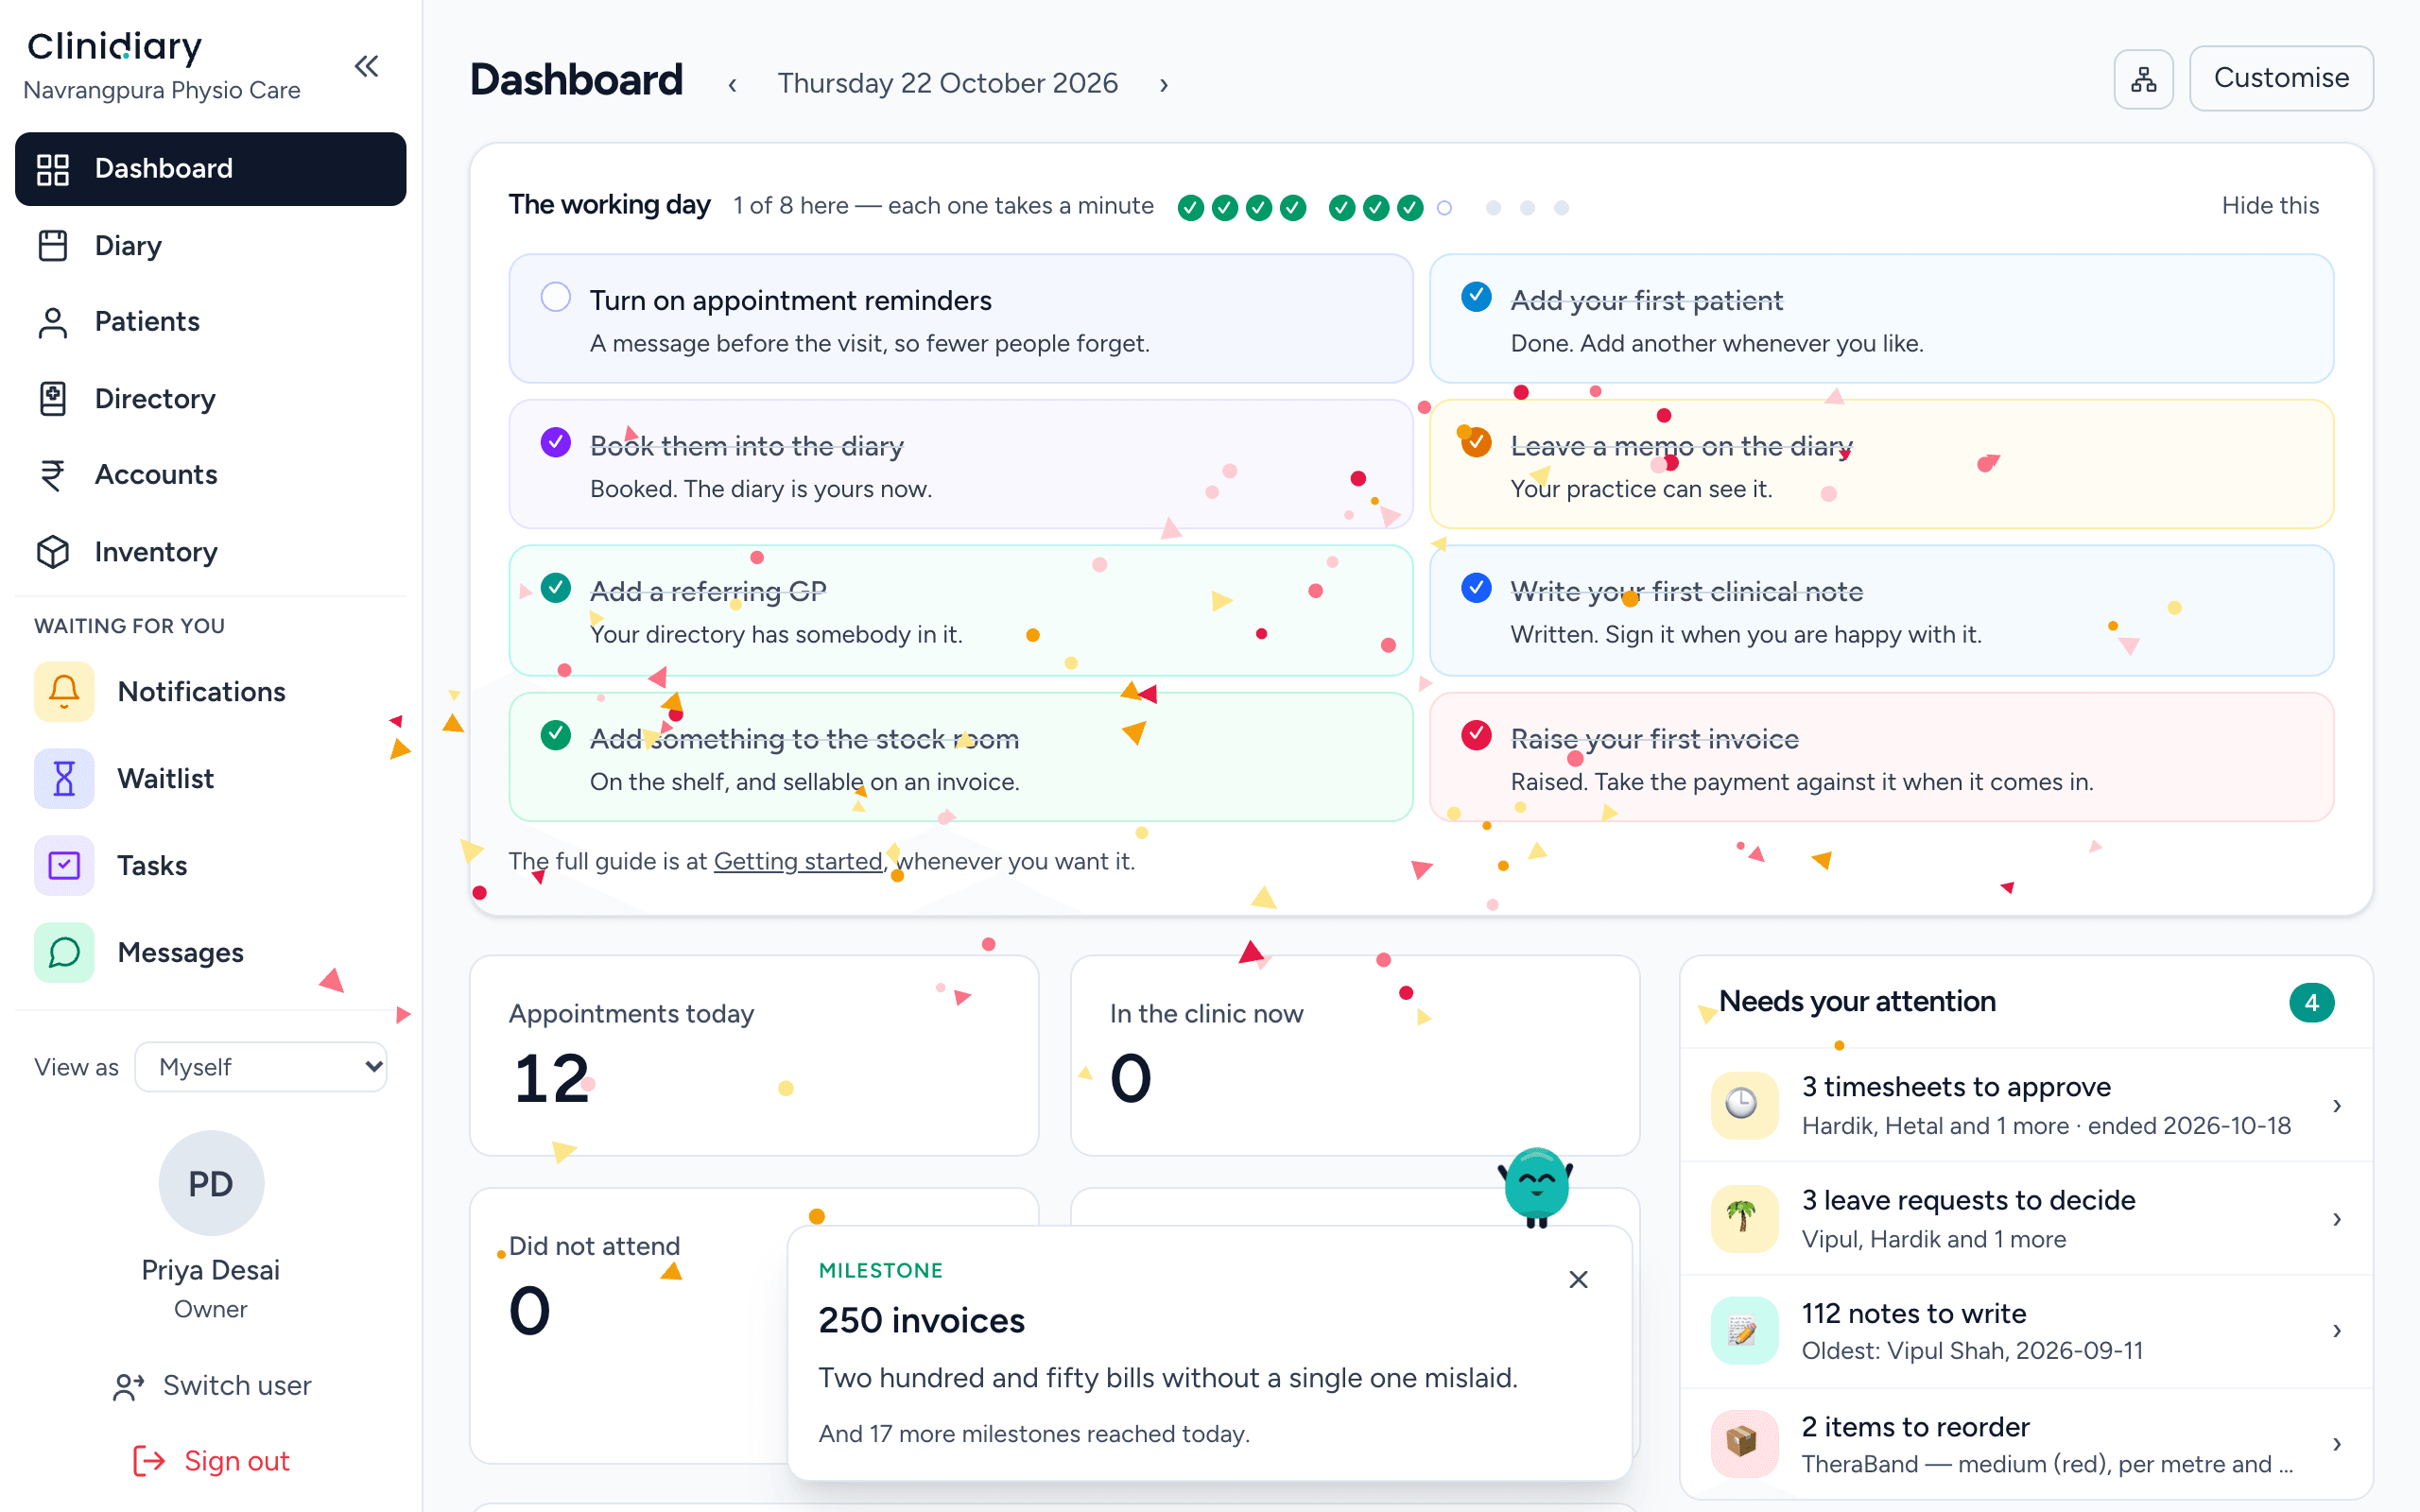Expand the 3 leave requests chevron
This screenshot has height=1512, width=2420.
click(x=2337, y=1219)
